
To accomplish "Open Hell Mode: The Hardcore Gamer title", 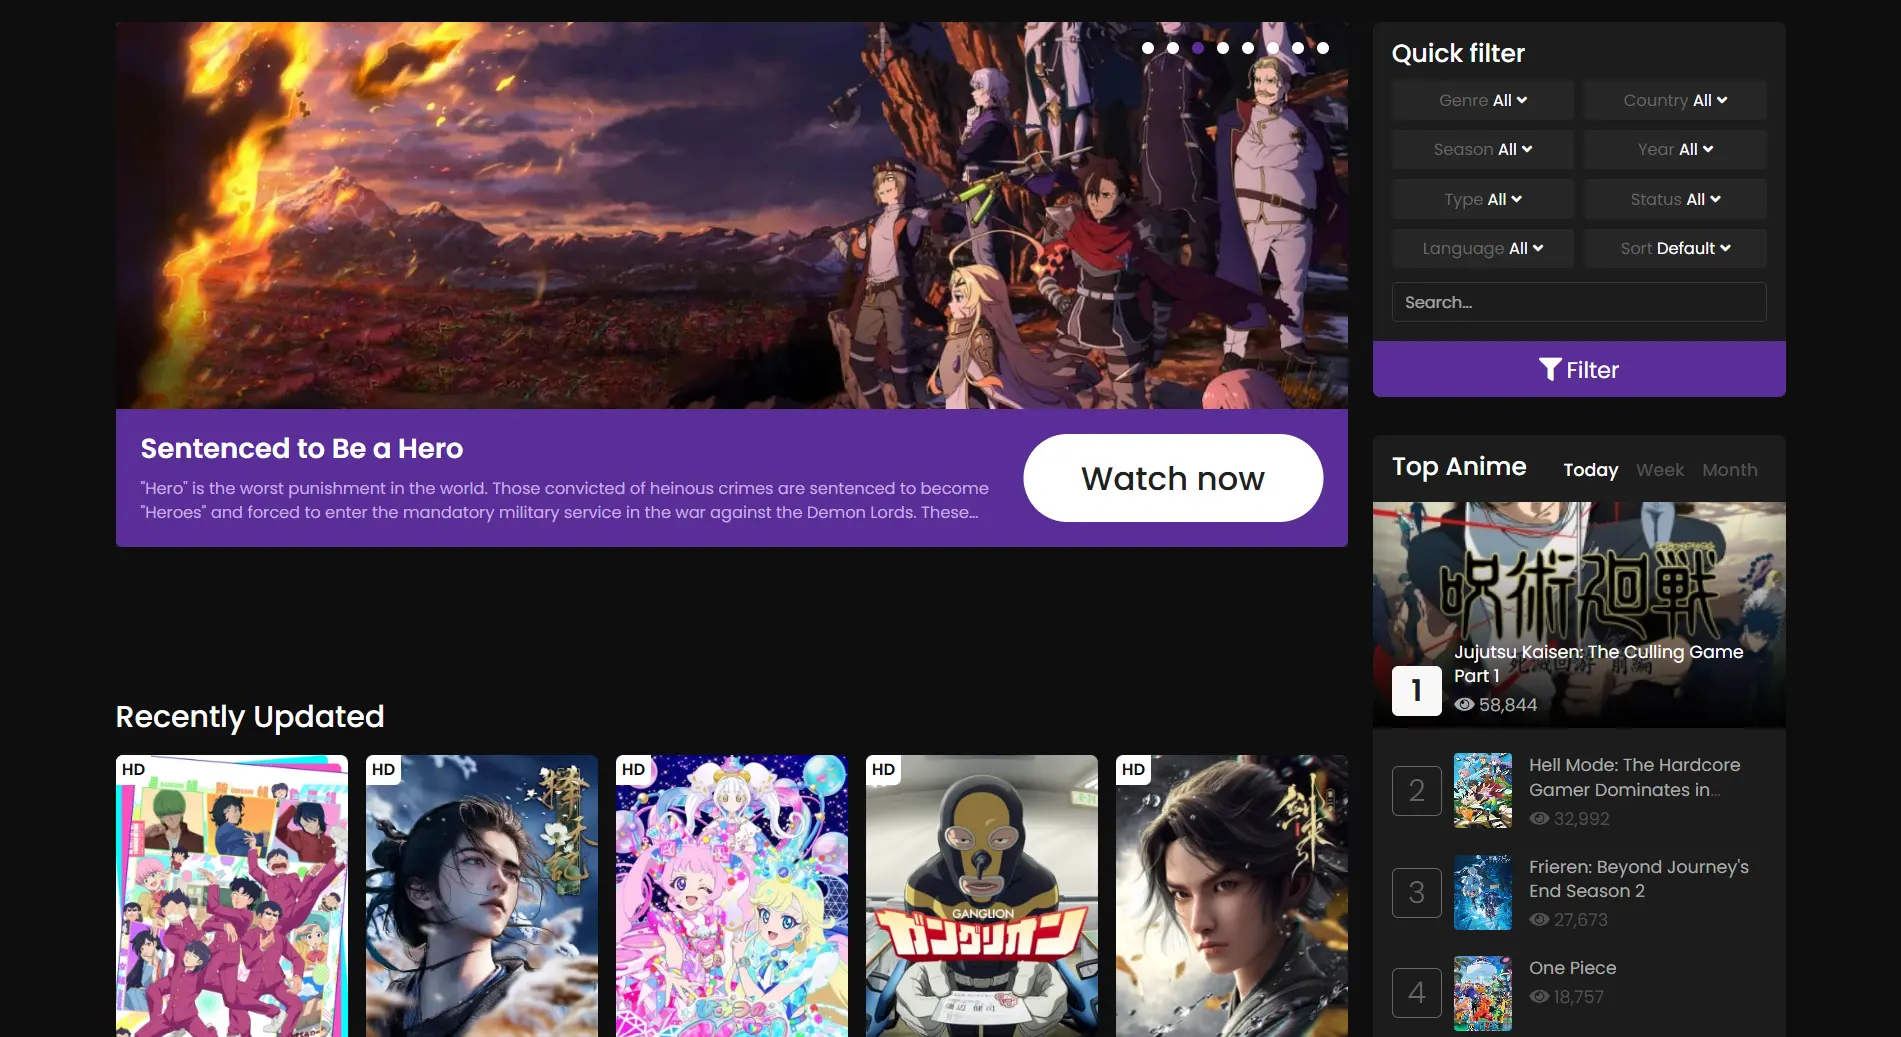I will pos(1634,777).
